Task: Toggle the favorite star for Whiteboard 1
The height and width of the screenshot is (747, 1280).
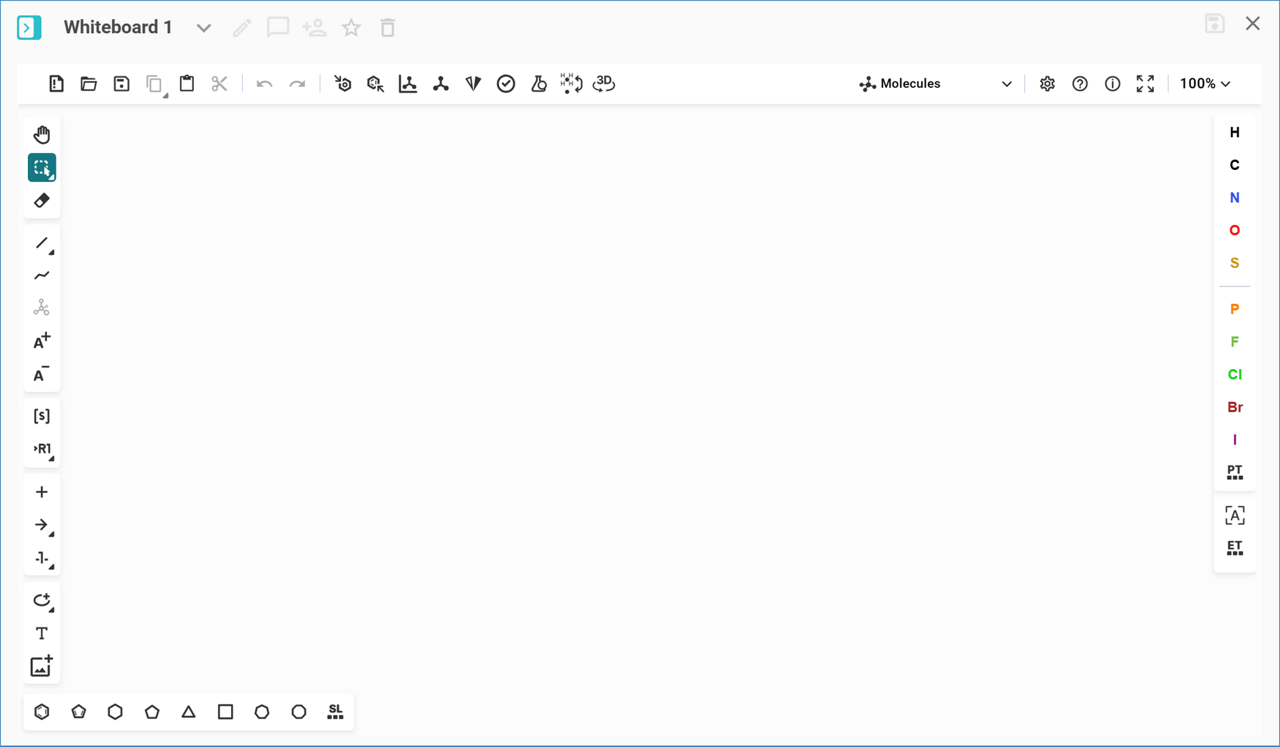Action: pos(351,28)
